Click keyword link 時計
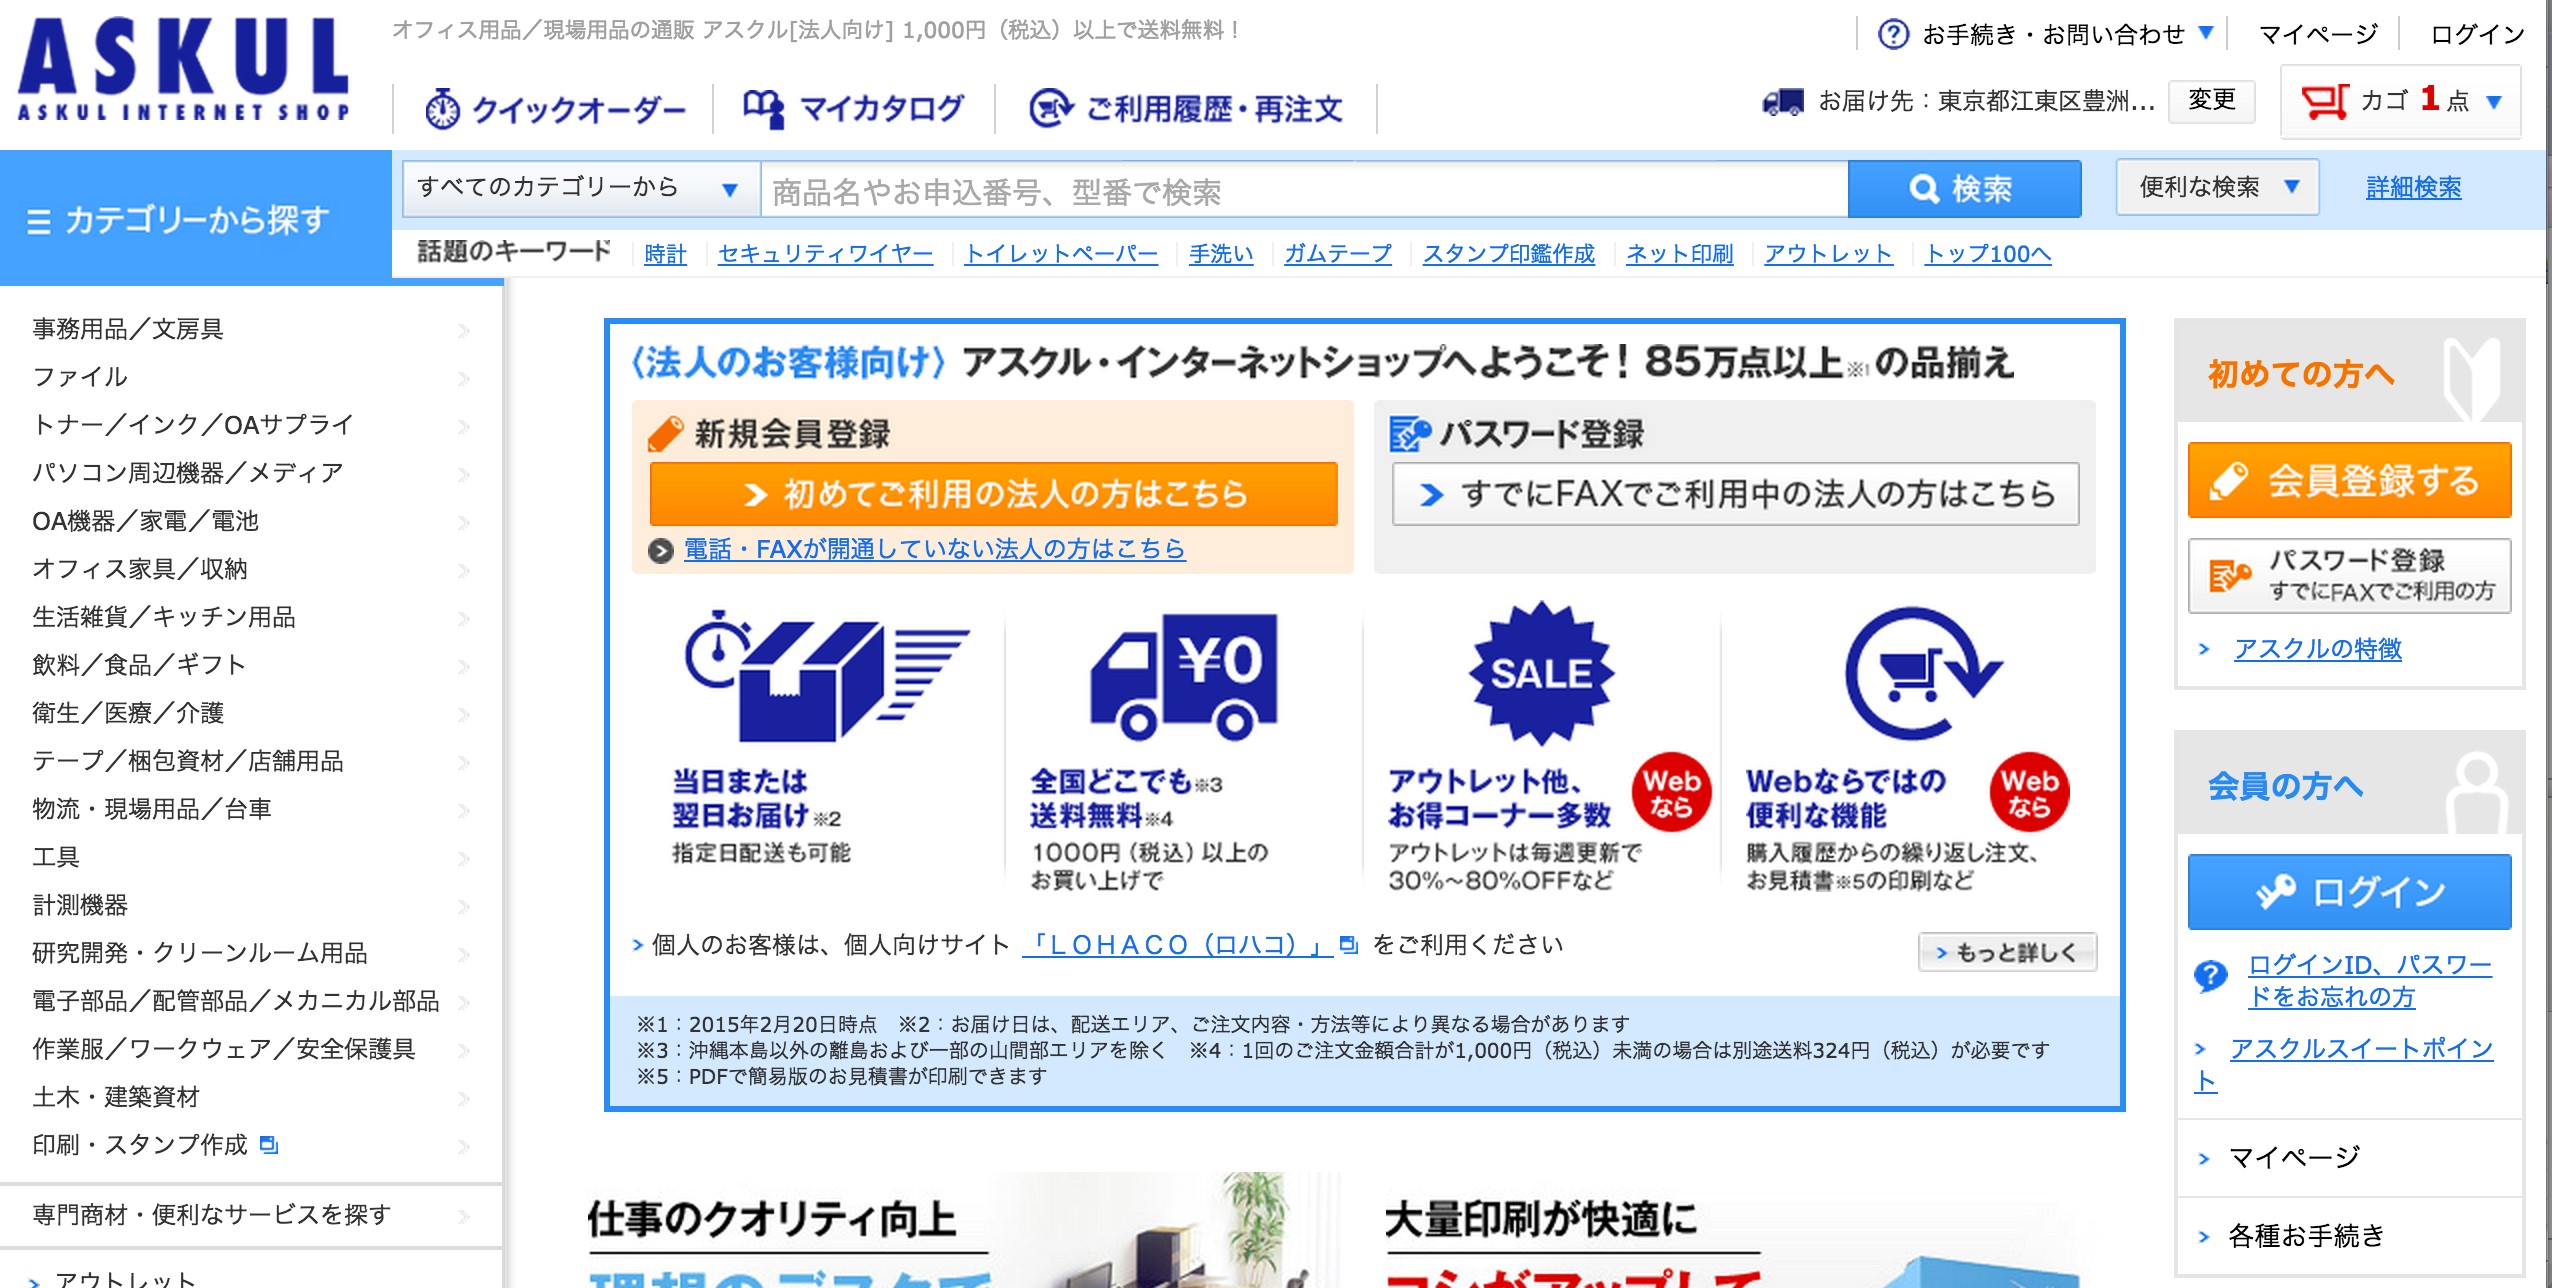The image size is (2552, 1288). tap(665, 254)
